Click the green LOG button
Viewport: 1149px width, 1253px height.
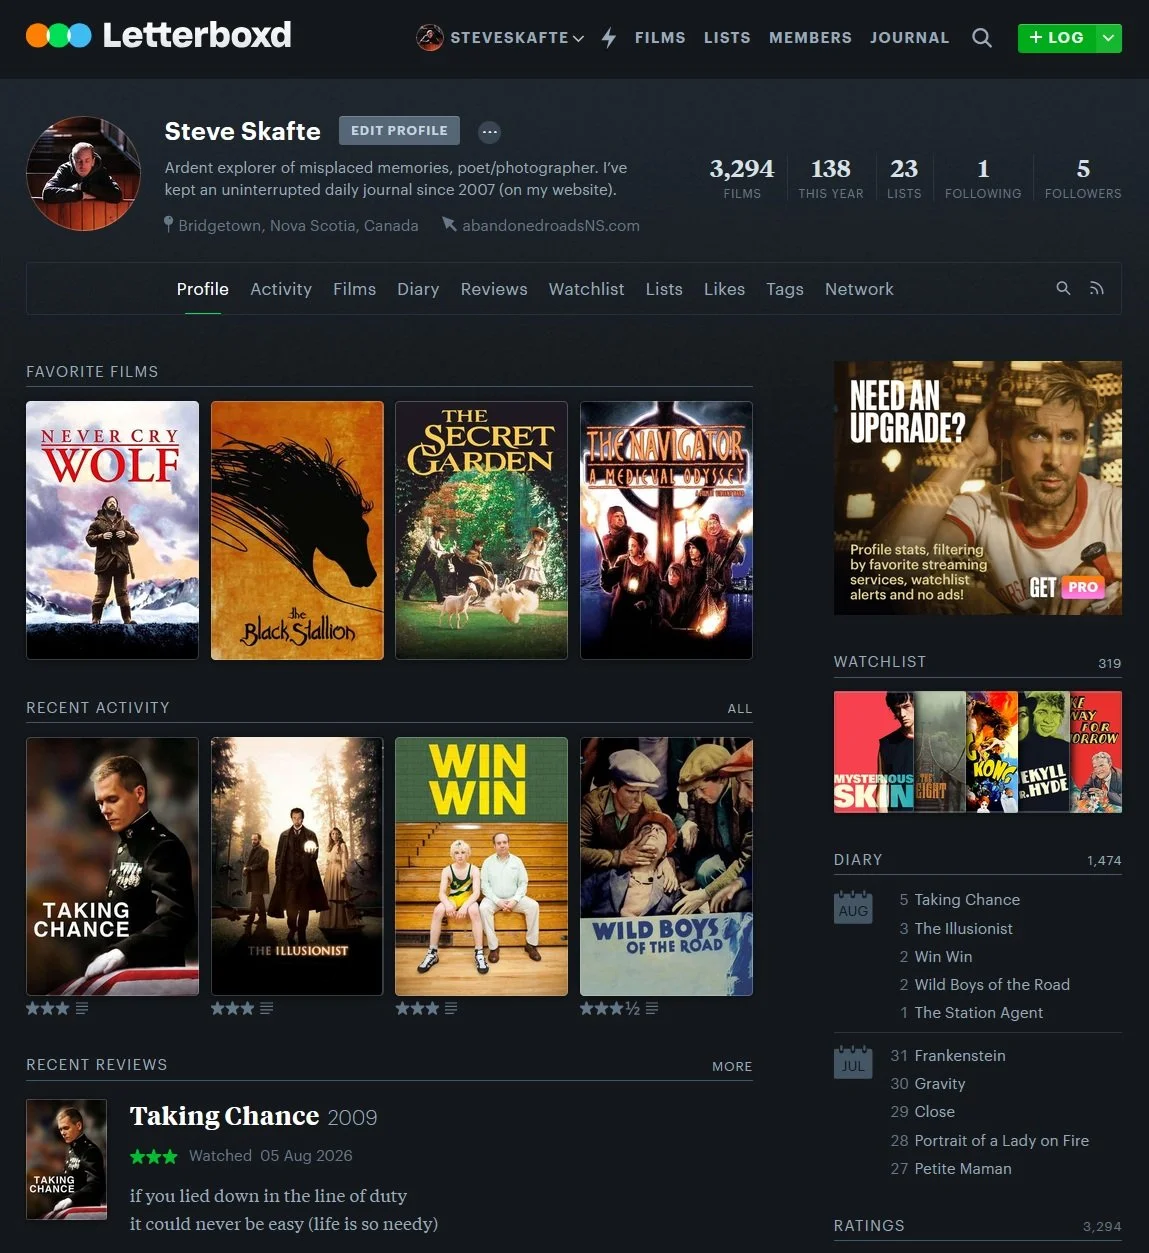pyautogui.click(x=1056, y=38)
